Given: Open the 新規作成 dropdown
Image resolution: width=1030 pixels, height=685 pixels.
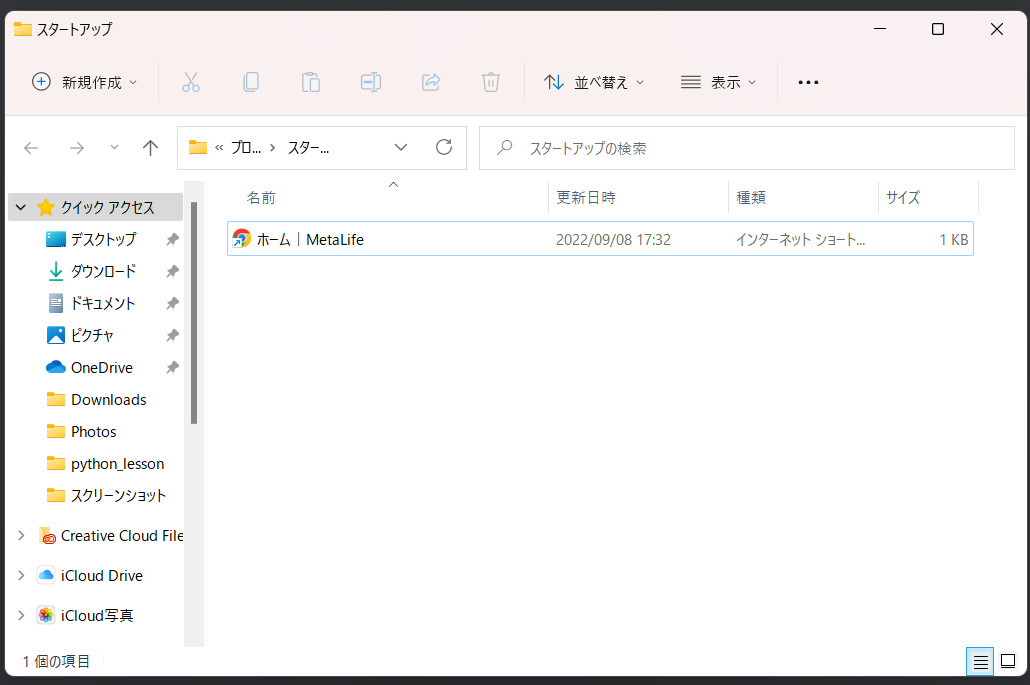Looking at the screenshot, I should click(x=85, y=82).
